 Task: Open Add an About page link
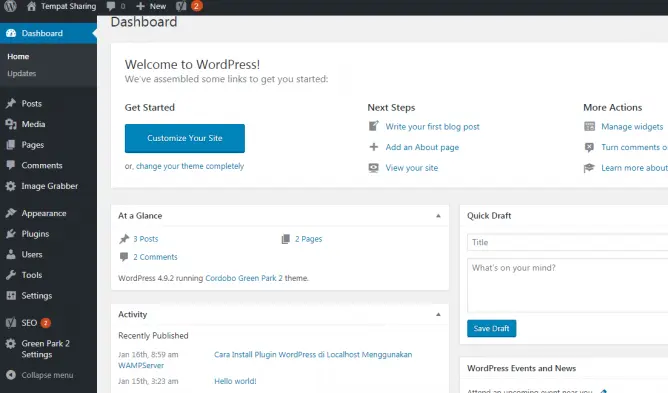pos(422,147)
